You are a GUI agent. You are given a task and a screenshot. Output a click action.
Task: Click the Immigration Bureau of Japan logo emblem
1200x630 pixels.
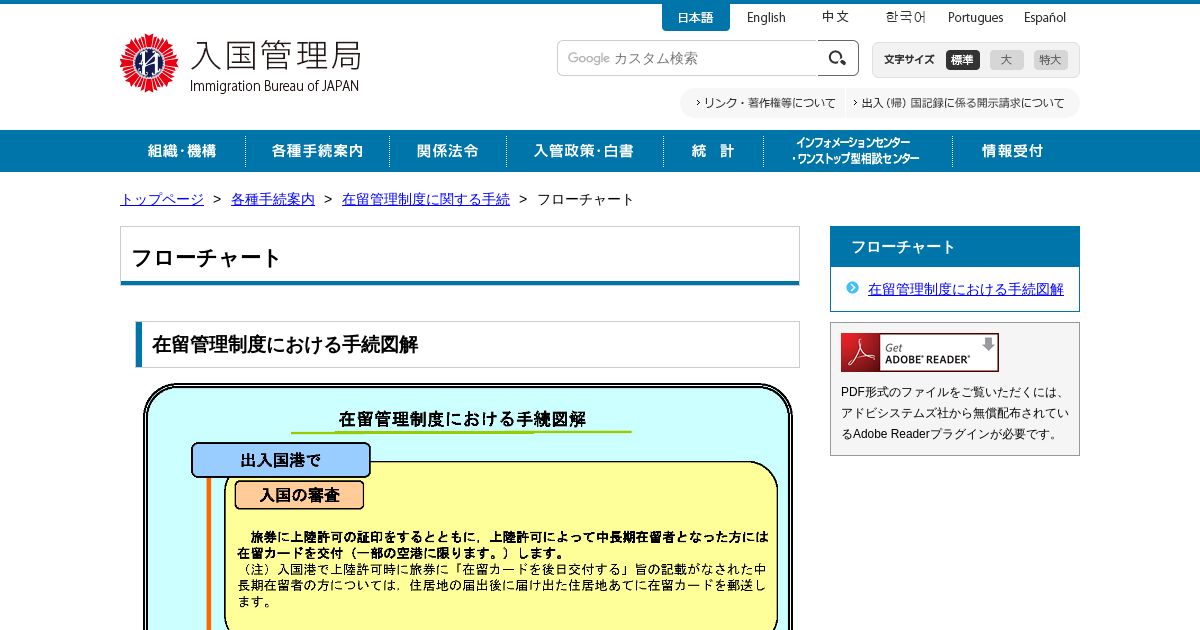click(x=149, y=63)
